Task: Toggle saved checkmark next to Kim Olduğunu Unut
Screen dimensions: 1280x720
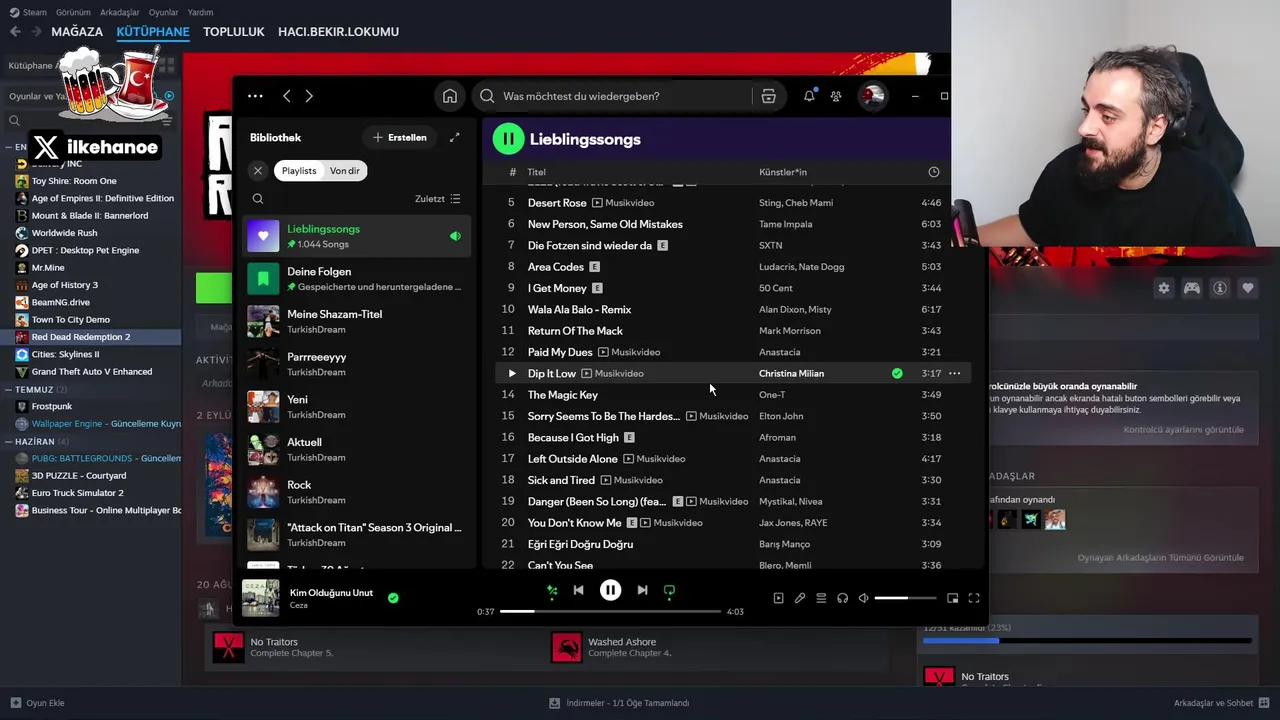Action: coord(393,598)
